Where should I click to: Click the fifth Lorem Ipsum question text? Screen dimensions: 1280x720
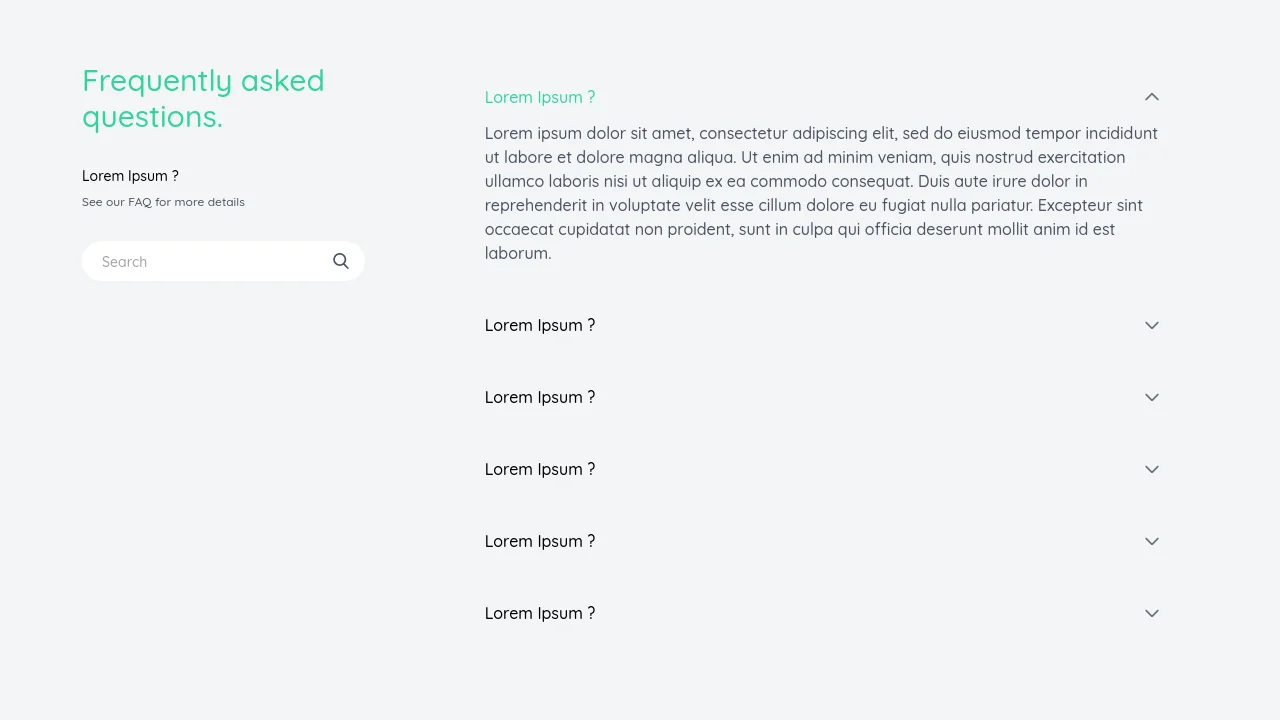[540, 541]
